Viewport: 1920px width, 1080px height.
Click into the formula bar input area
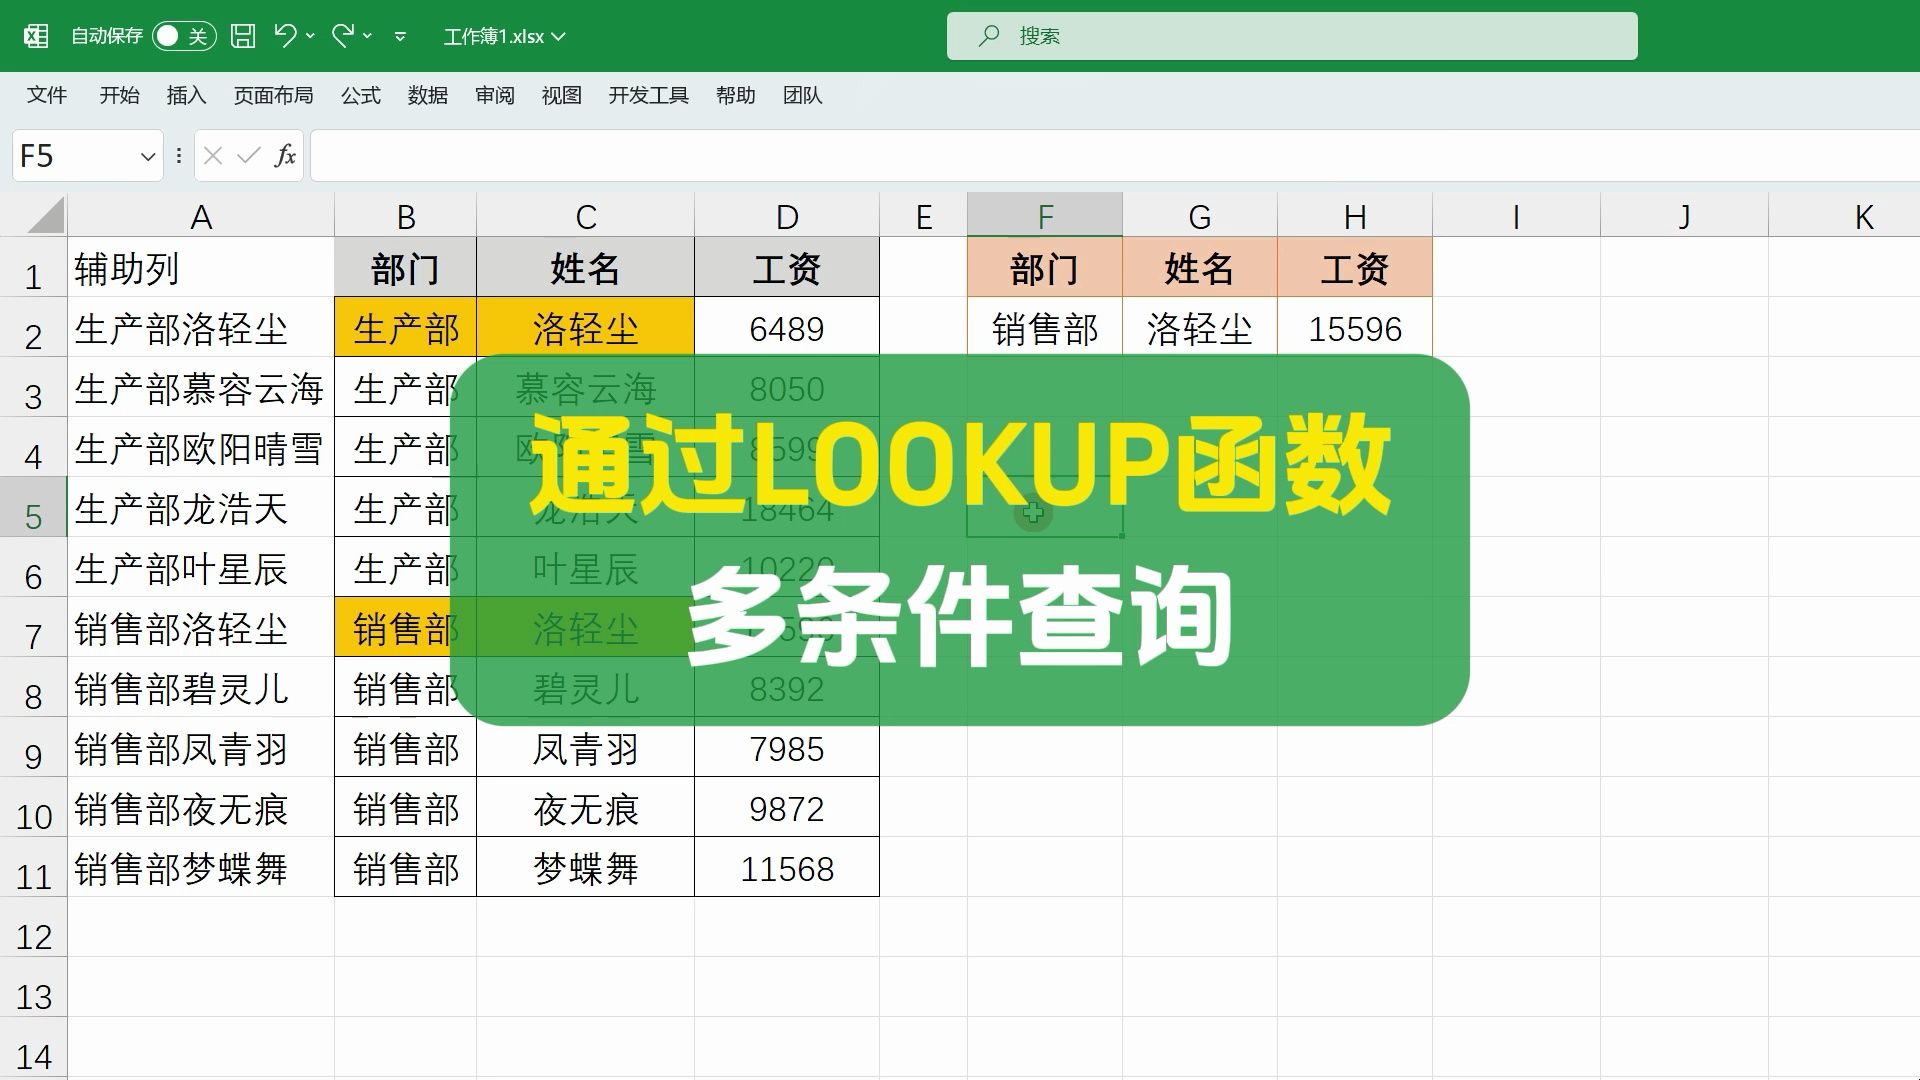[1115, 156]
